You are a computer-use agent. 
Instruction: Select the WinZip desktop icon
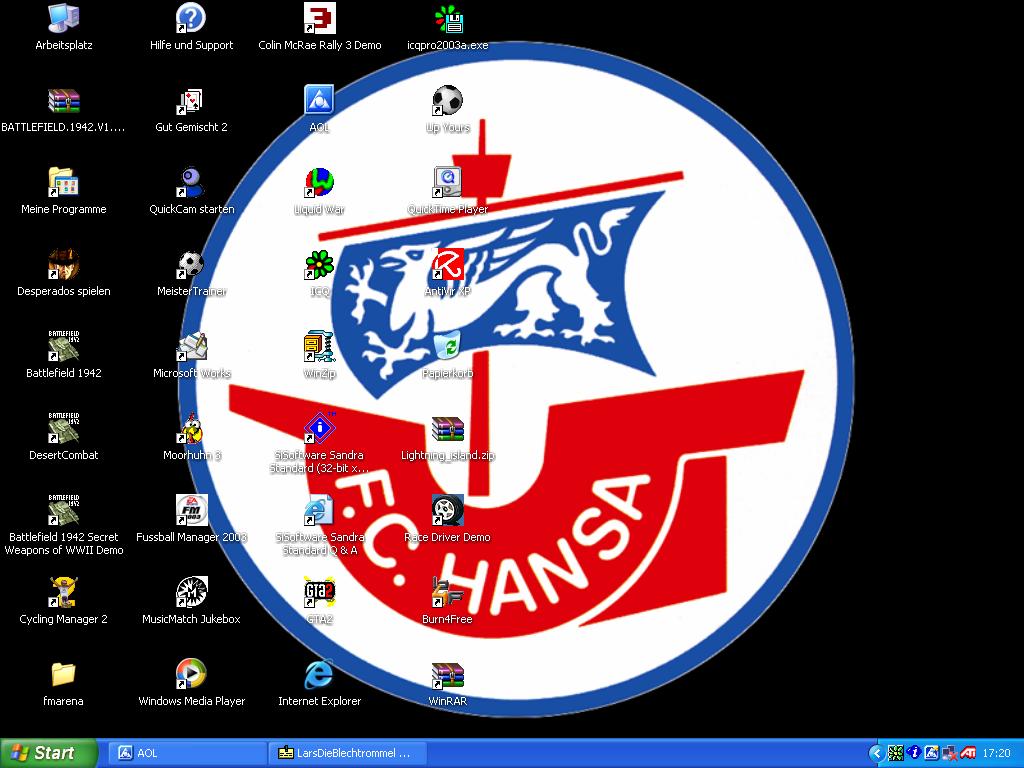click(319, 347)
